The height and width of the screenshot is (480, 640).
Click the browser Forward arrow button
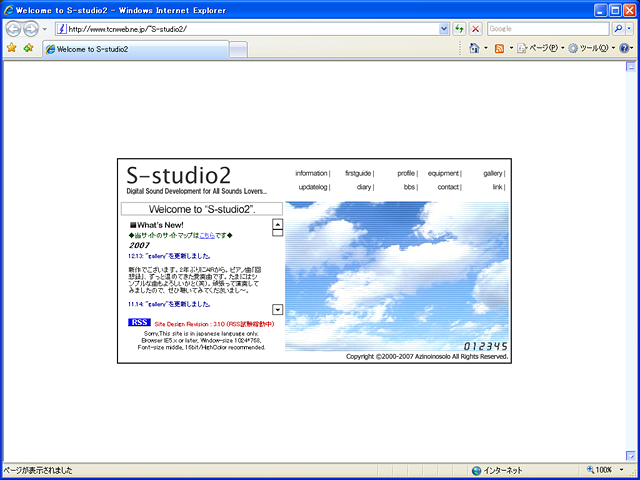pos(32,28)
